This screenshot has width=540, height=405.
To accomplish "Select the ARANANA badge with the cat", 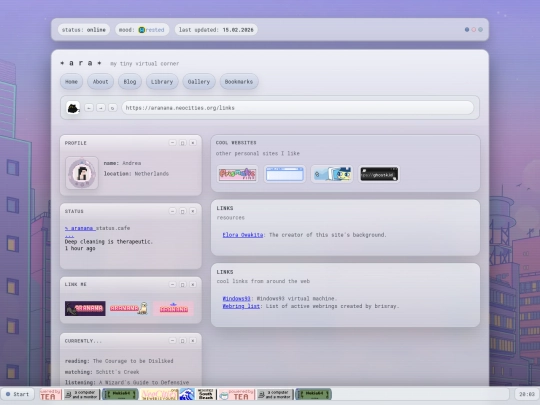I will pyautogui.click(x=129, y=308).
